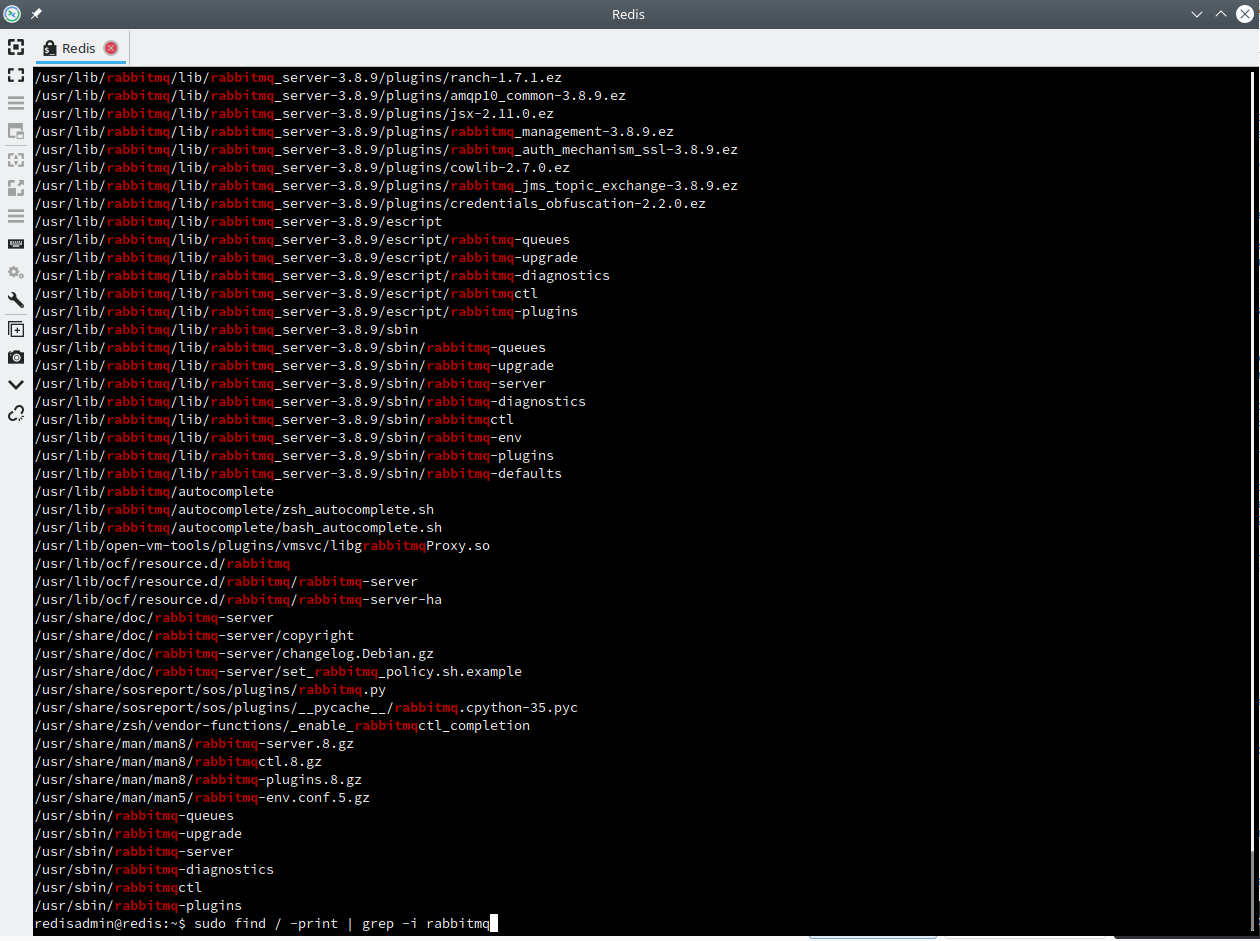Click the terminal vertical scrollbar
The width and height of the screenshot is (1260, 941).
click(x=1254, y=500)
